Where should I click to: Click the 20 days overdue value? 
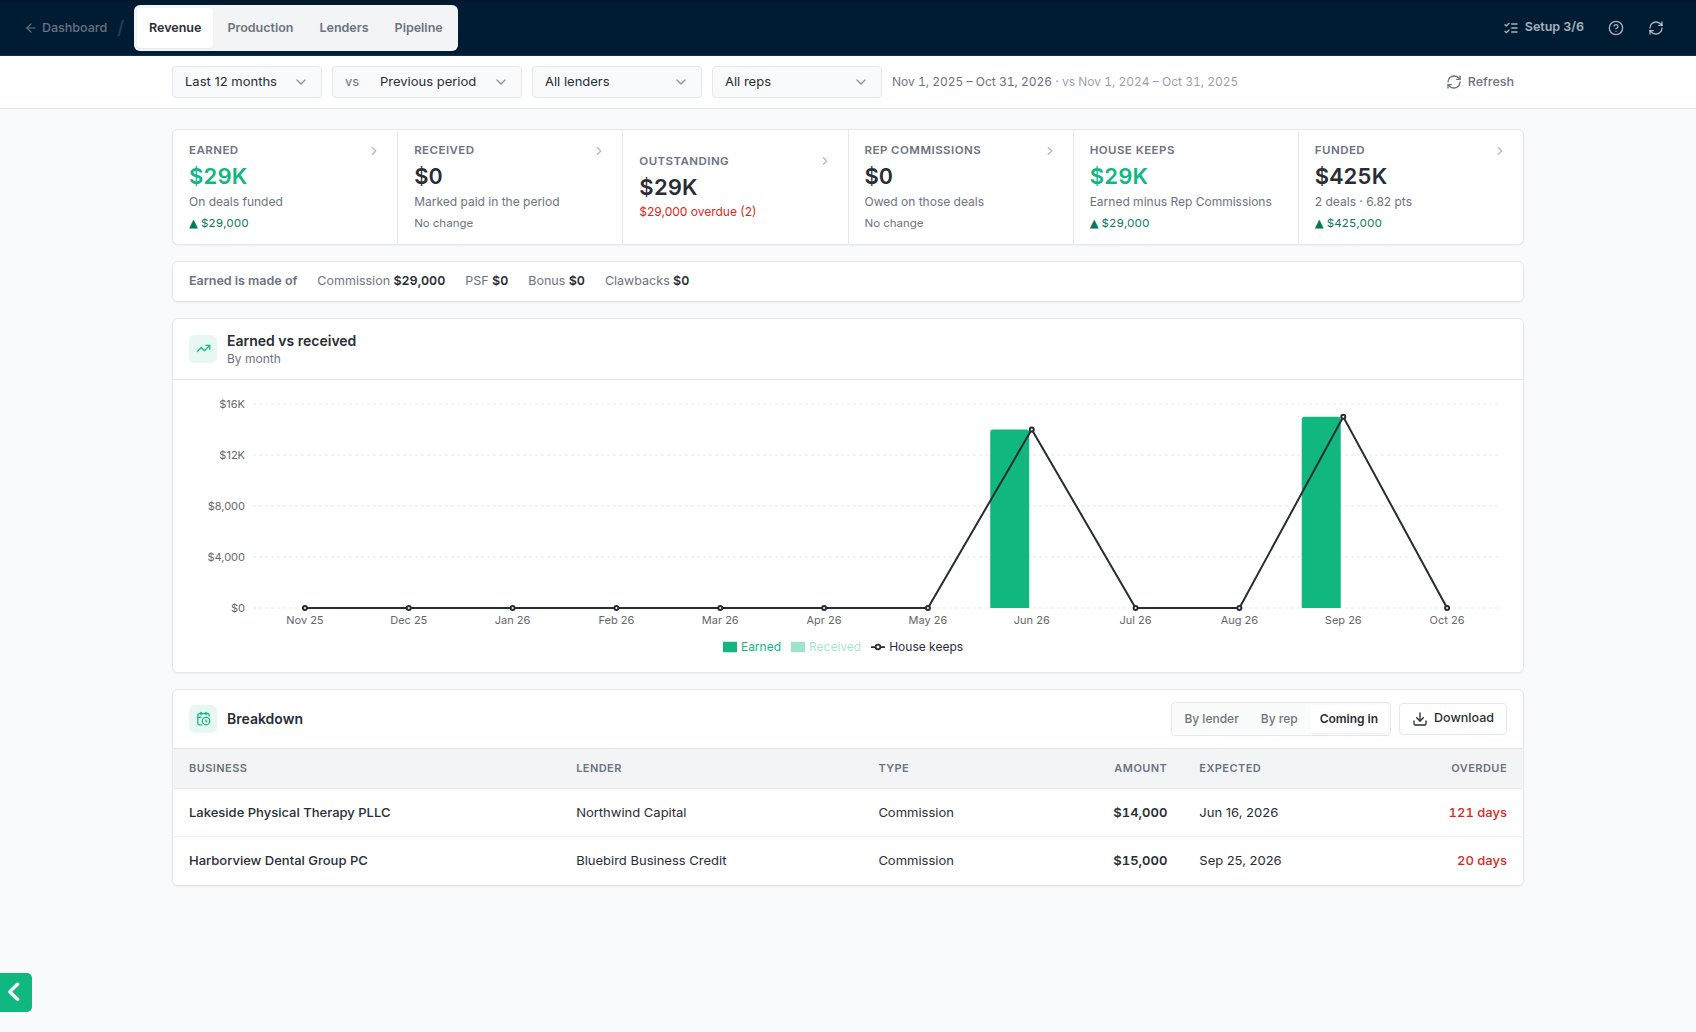tap(1481, 861)
